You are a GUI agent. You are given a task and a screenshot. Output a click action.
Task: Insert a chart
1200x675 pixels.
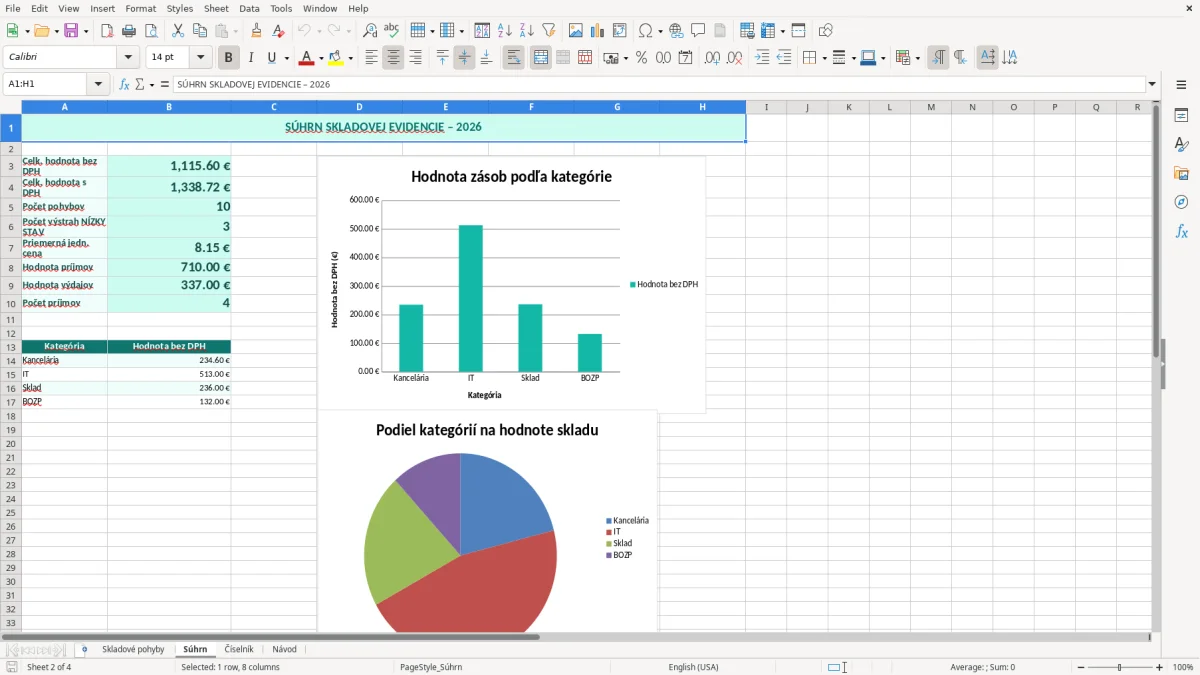pos(598,31)
